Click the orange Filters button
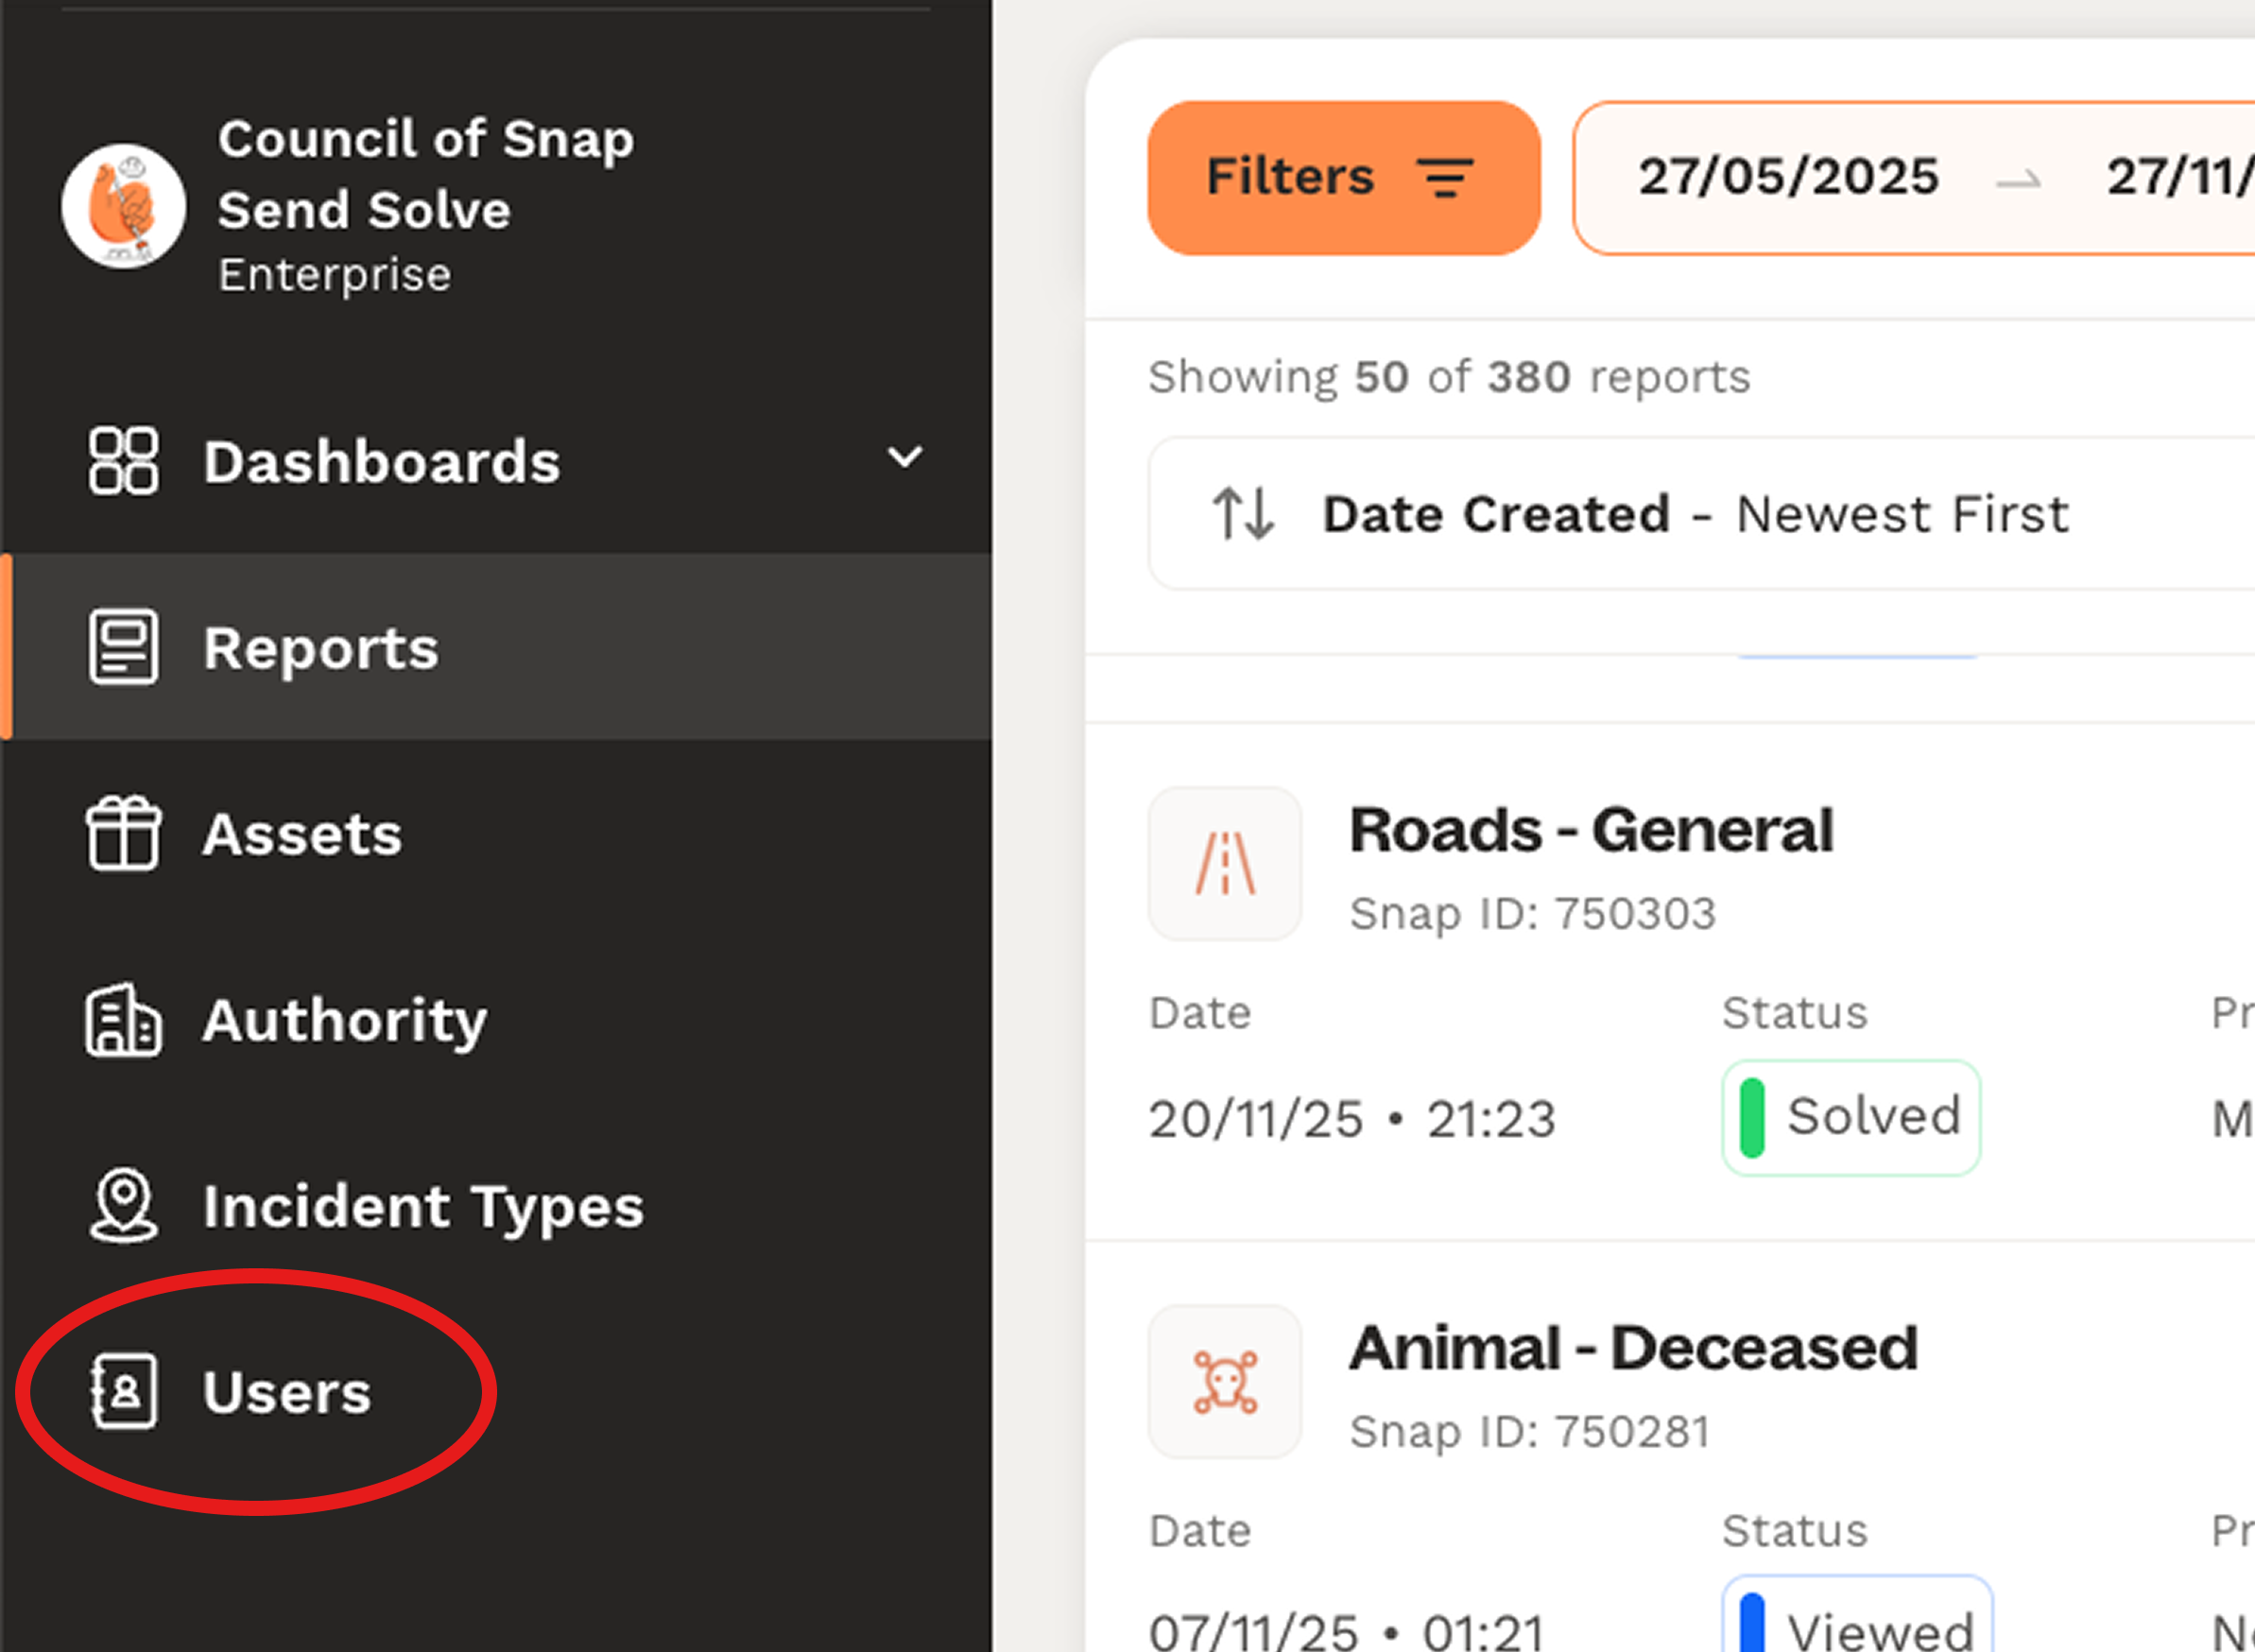Screen dimensions: 2255x1652 (1343, 177)
